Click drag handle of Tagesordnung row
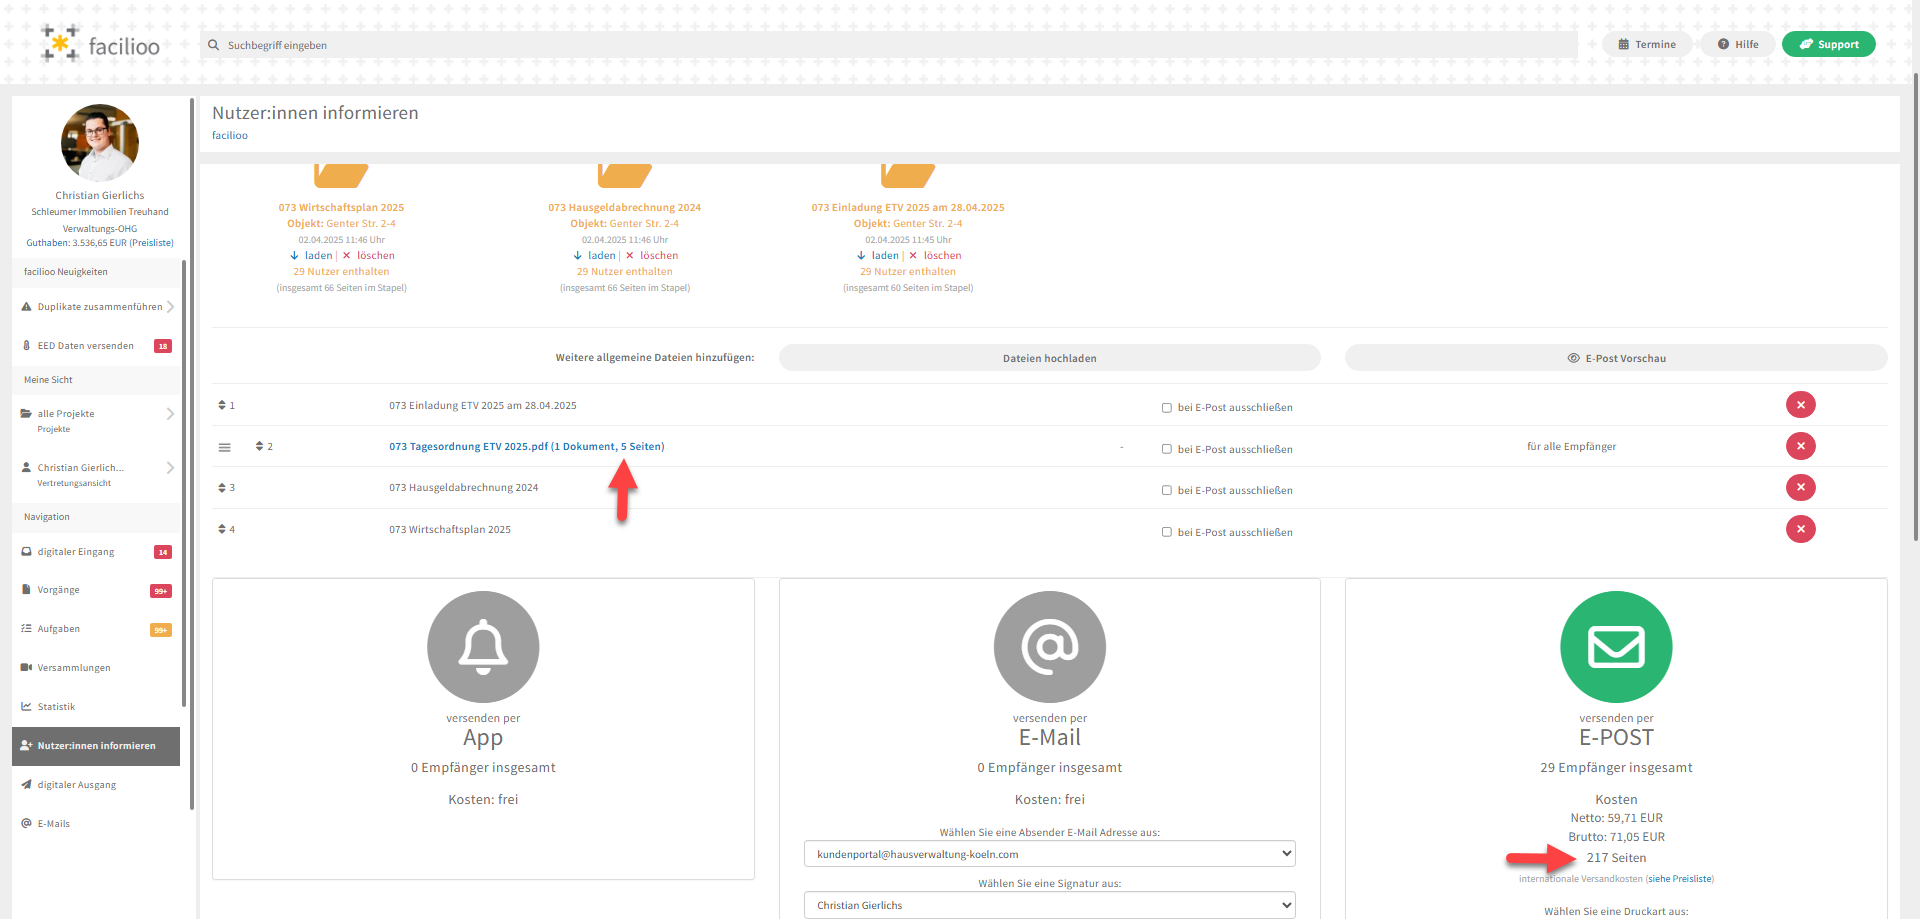 (225, 447)
